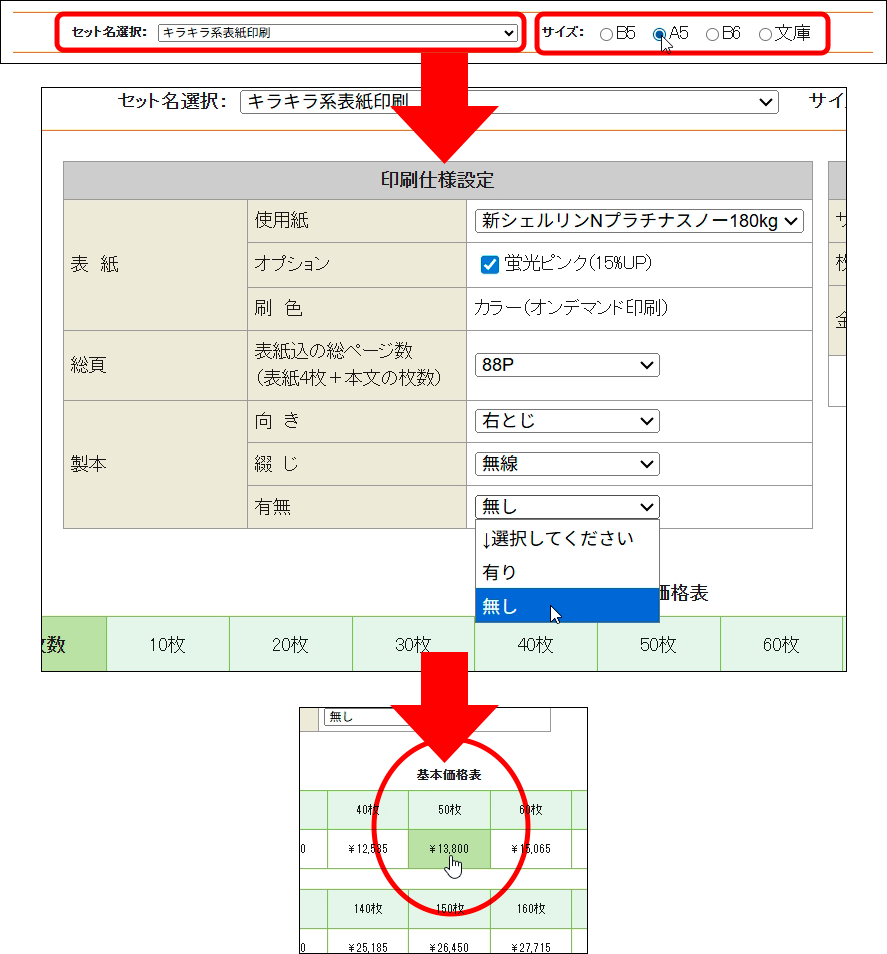887x954 pixels.
Task: Open the 向き 右とじ dropdown
Action: click(x=567, y=421)
